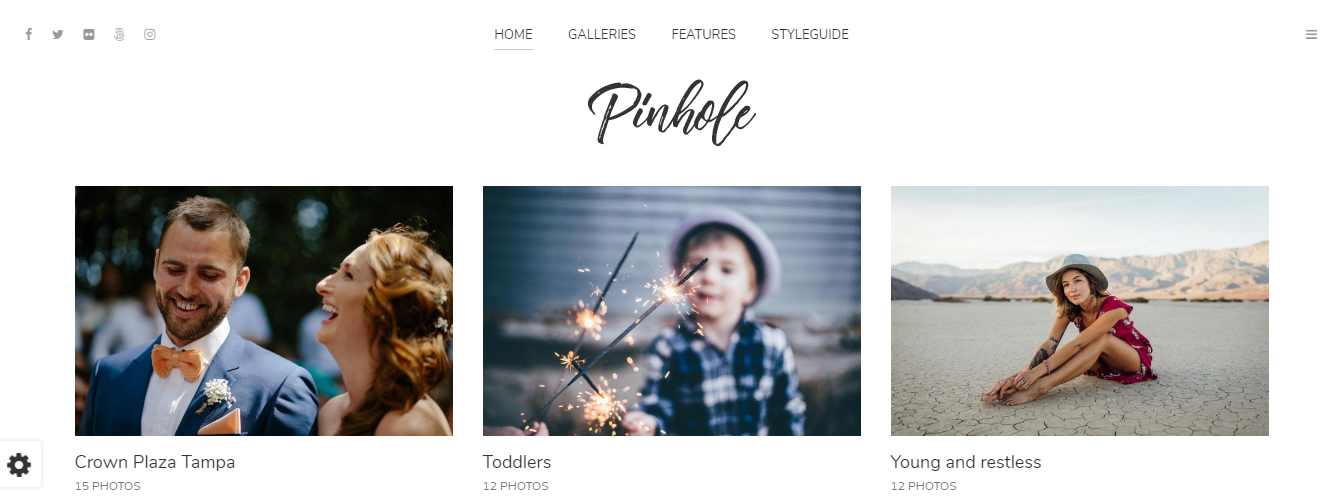Screen dimensions: 1332x503
Task: Open the Instagram camera icon
Action: 150,34
